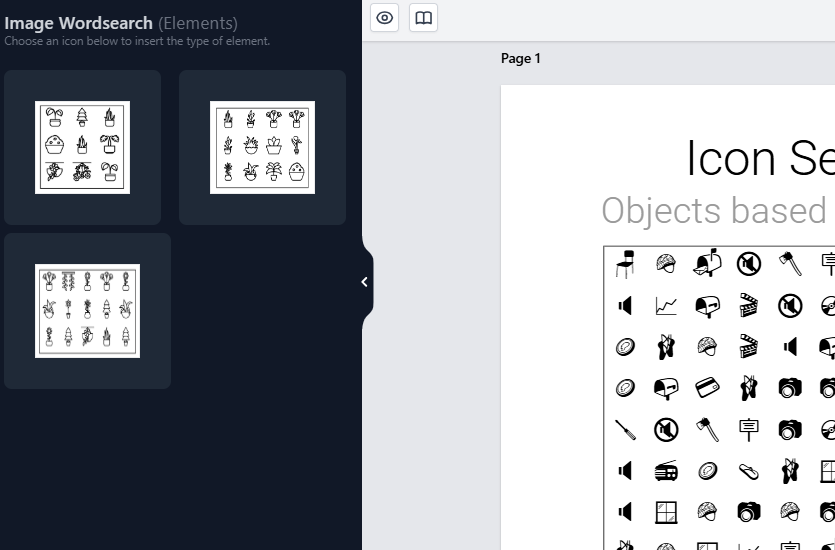
Task: Click the credit card icon in the grid
Action: pos(708,388)
